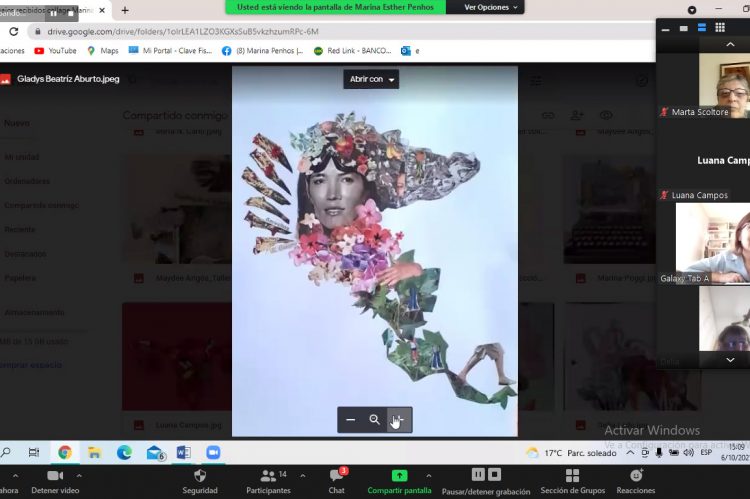
Task: Zoom out of the image preview
Action: click(351, 420)
